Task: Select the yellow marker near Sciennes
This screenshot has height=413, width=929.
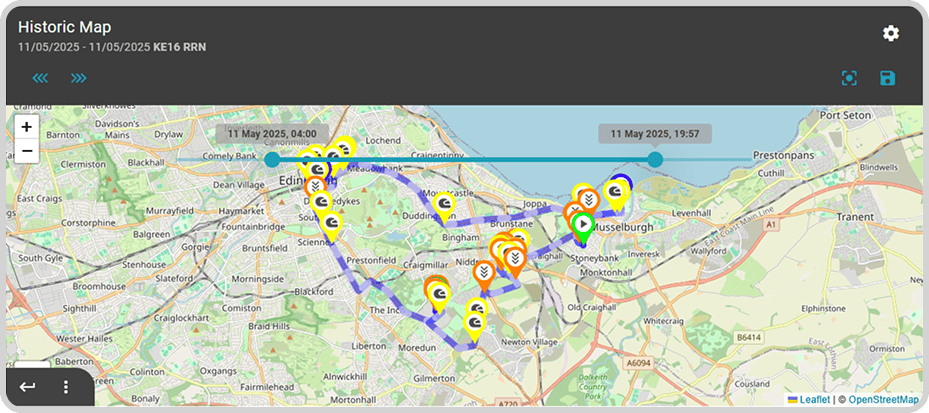Action: coord(332,223)
